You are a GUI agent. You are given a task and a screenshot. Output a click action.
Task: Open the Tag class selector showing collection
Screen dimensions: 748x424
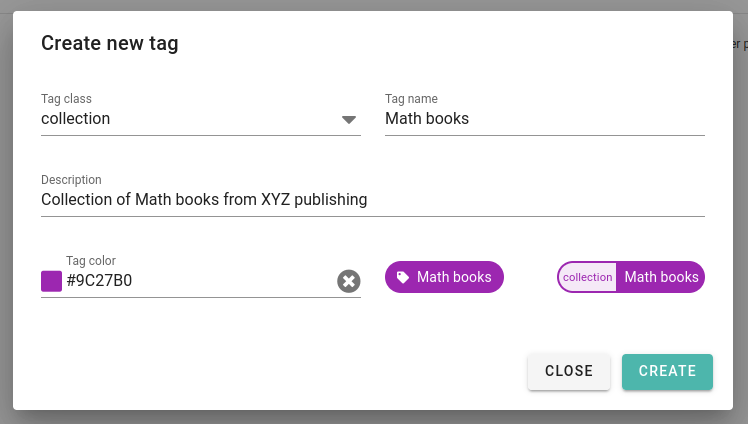point(201,118)
